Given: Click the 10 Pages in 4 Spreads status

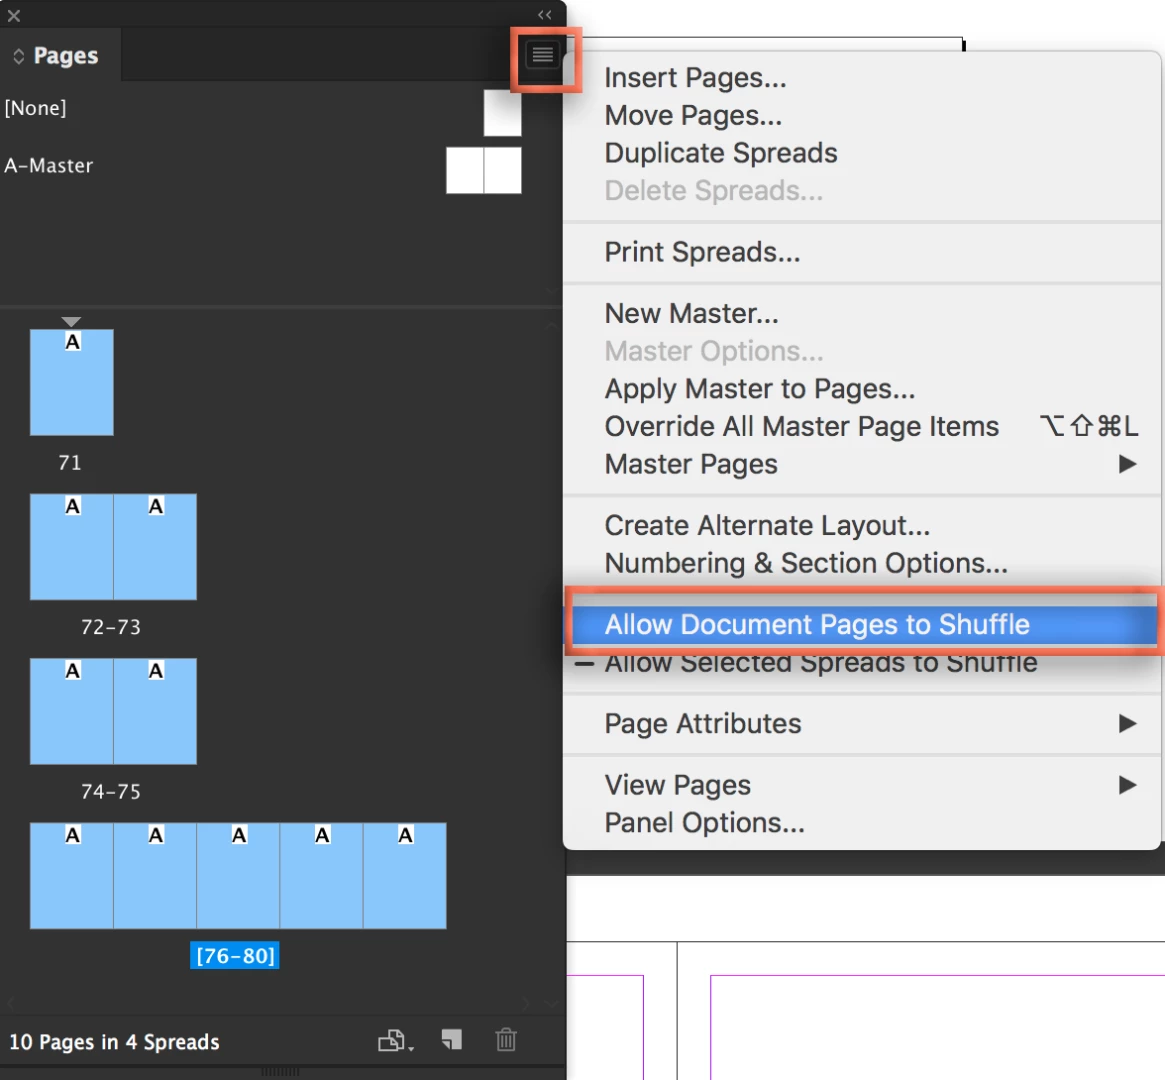Looking at the screenshot, I should [114, 1042].
